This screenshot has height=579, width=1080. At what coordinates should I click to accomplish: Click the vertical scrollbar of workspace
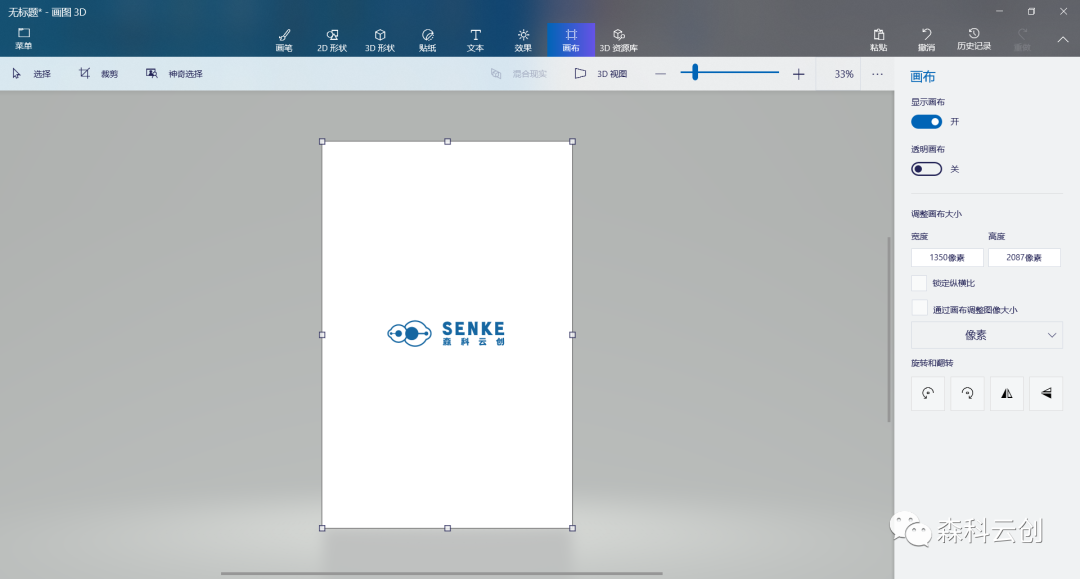(x=889, y=329)
